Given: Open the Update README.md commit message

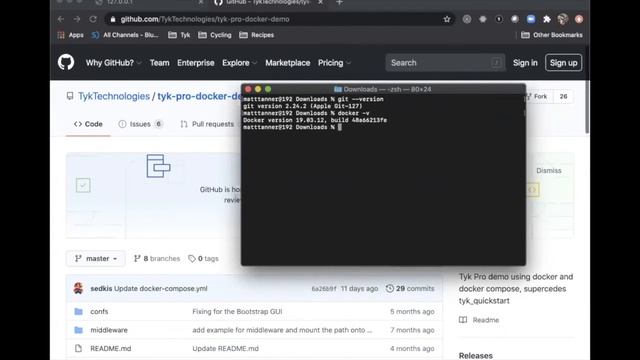Looking at the screenshot, I should click(x=225, y=349).
